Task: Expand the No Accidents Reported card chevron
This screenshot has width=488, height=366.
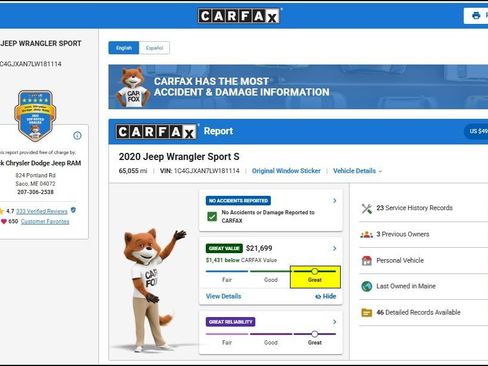Action: [x=335, y=201]
